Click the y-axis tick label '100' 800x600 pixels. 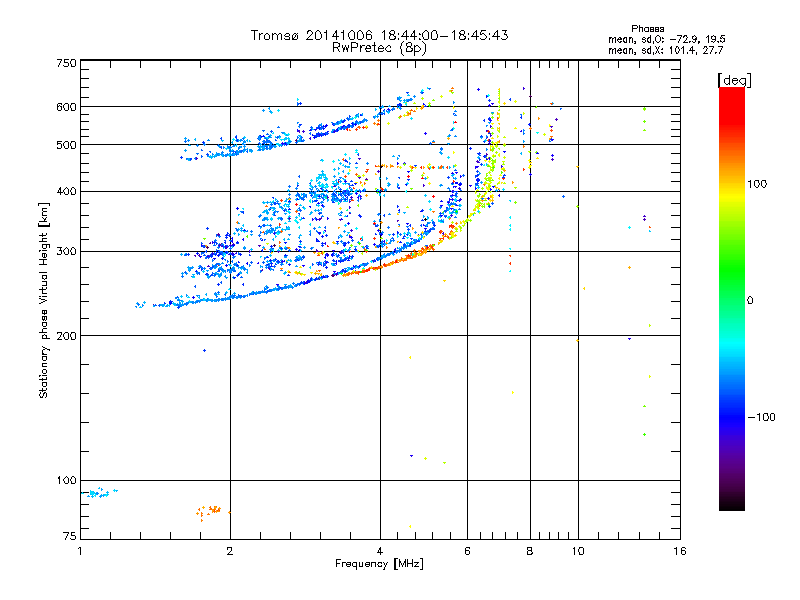pyautogui.click(x=66, y=481)
